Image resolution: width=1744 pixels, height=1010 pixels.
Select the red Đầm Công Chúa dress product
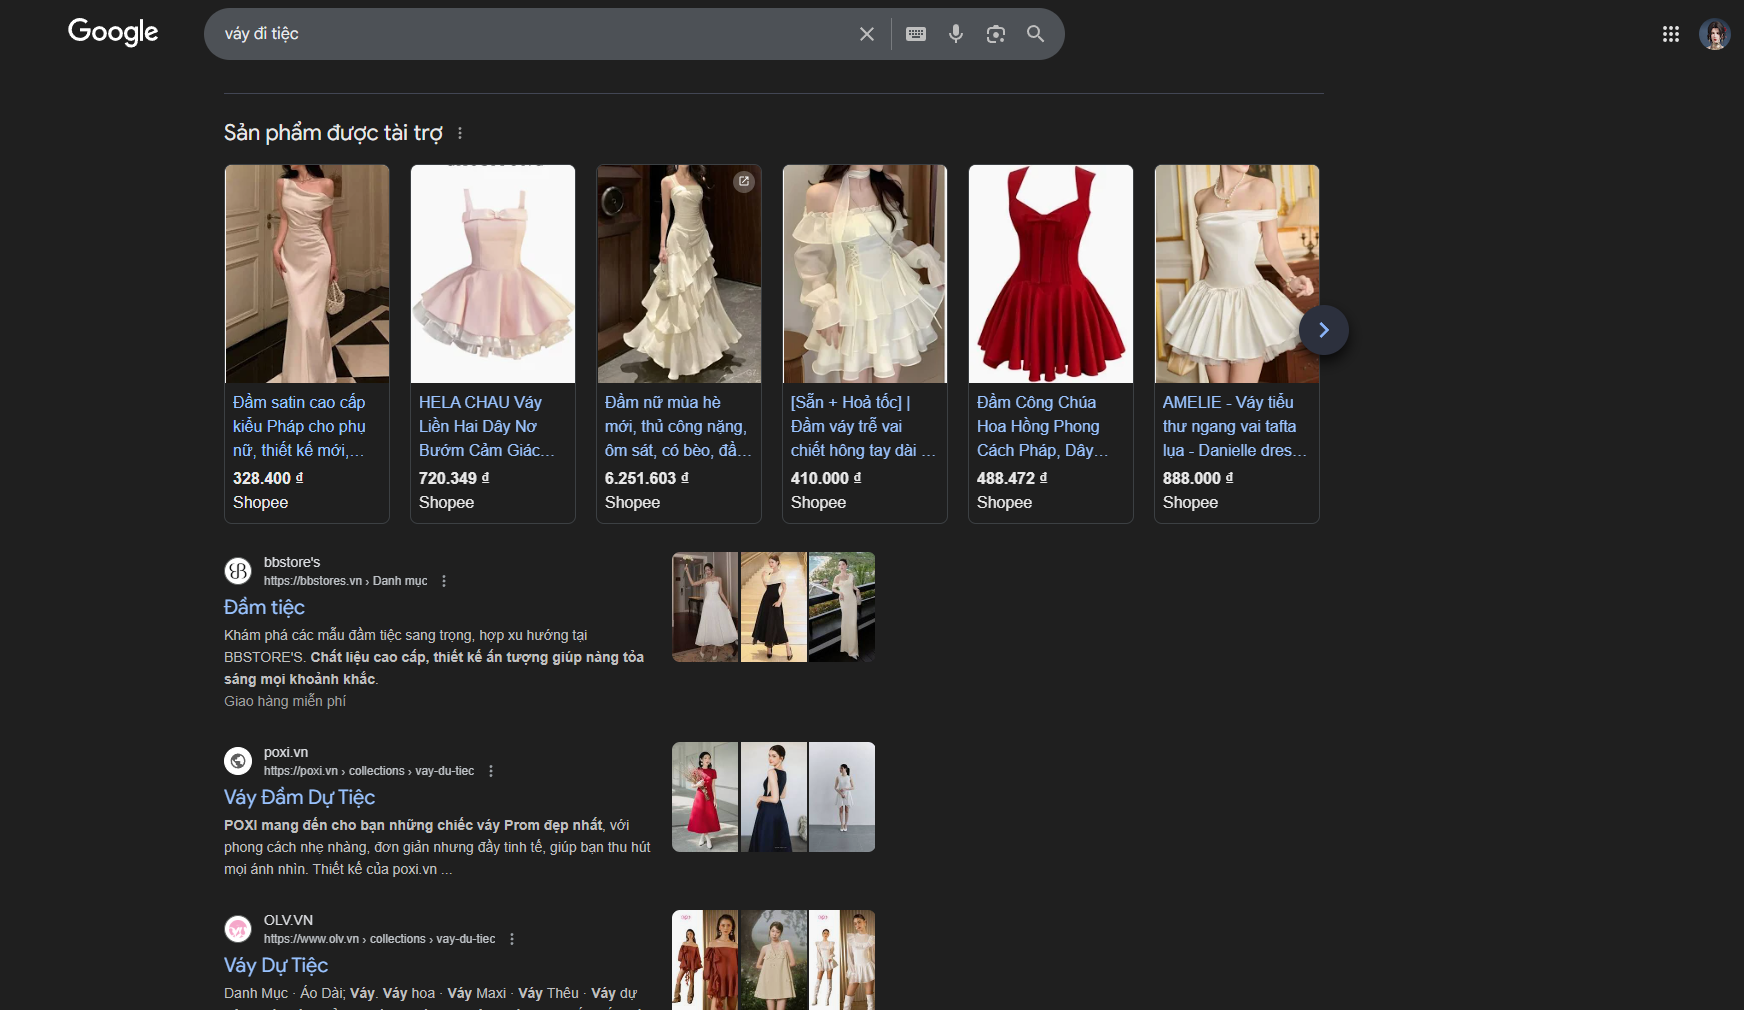coord(1050,274)
